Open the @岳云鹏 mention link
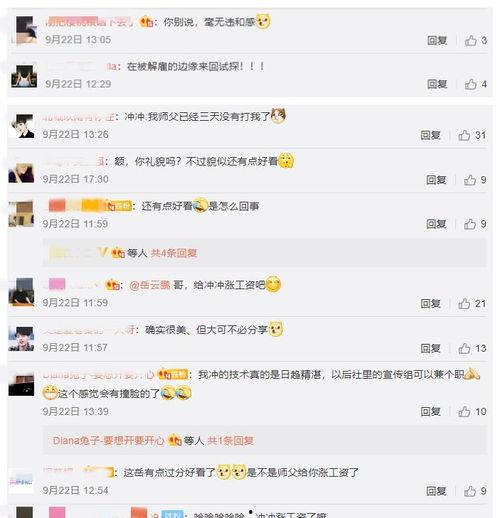500x518 pixels. coord(150,285)
